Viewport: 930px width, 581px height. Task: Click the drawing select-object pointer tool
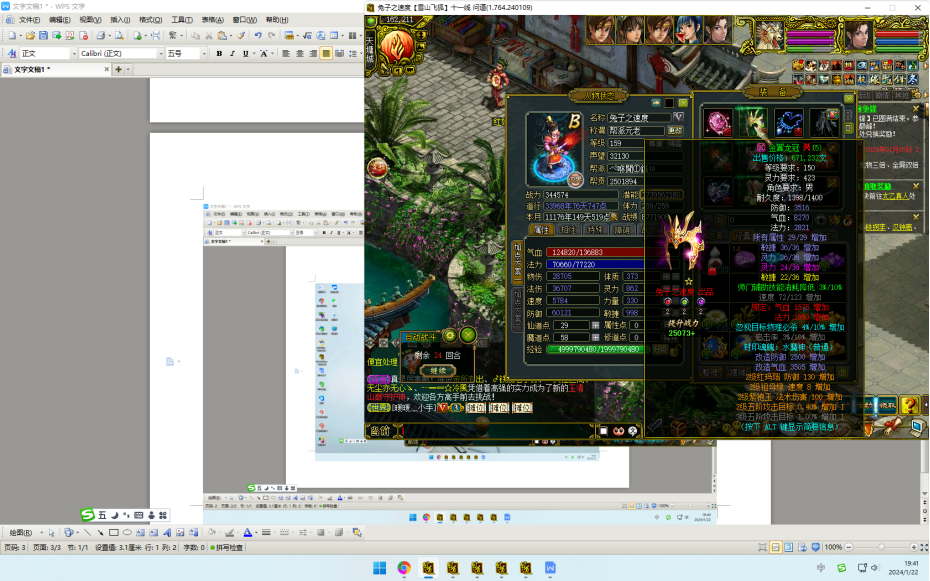(x=52, y=532)
